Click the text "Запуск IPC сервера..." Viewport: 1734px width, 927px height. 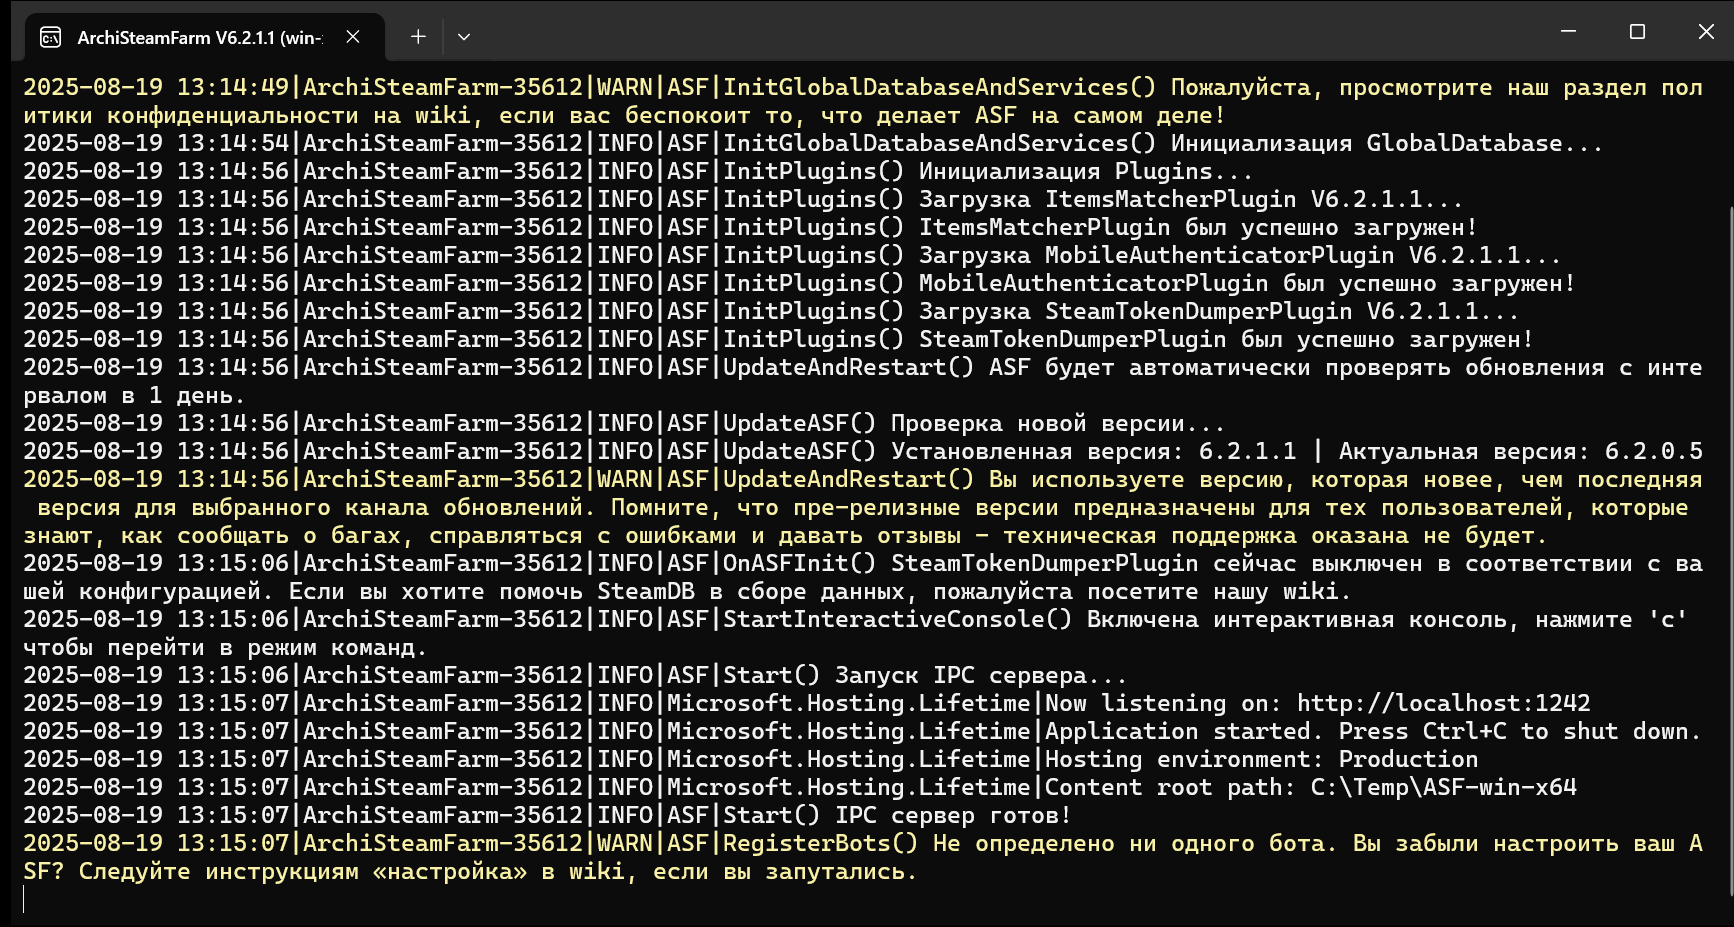tap(981, 676)
